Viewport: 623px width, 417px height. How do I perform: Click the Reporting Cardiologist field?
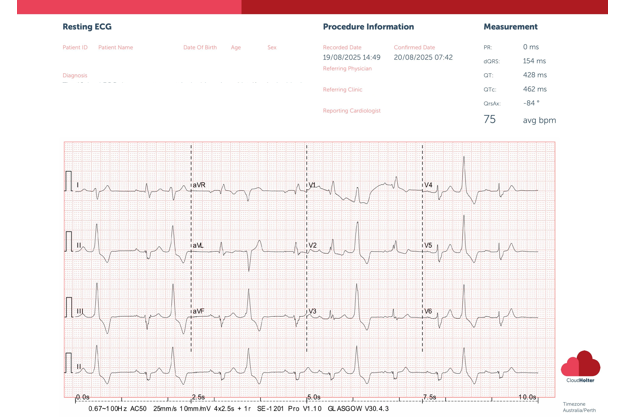(x=352, y=110)
